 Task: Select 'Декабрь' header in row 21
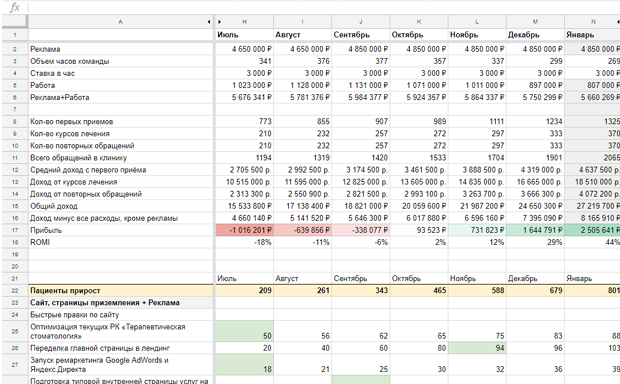[535, 278]
